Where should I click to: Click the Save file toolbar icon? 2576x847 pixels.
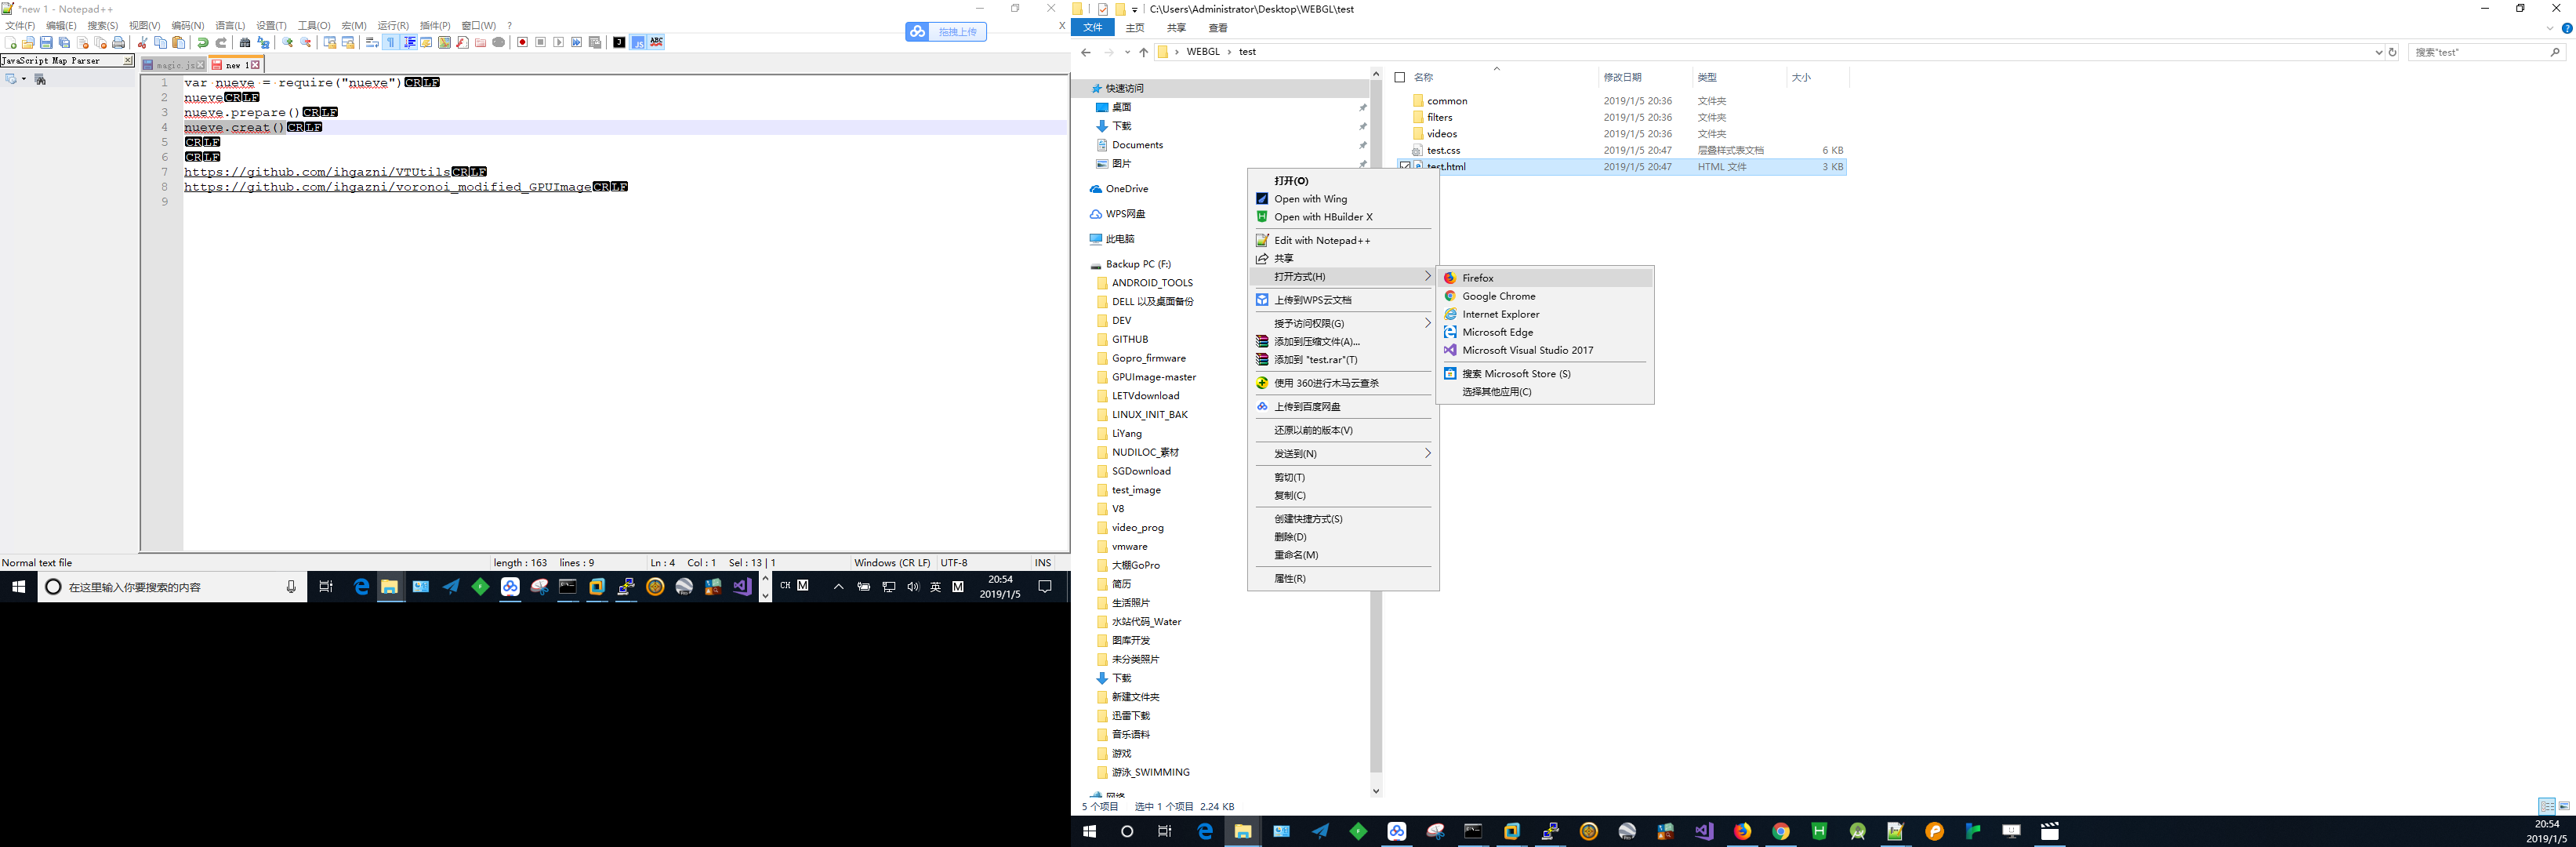coord(46,42)
